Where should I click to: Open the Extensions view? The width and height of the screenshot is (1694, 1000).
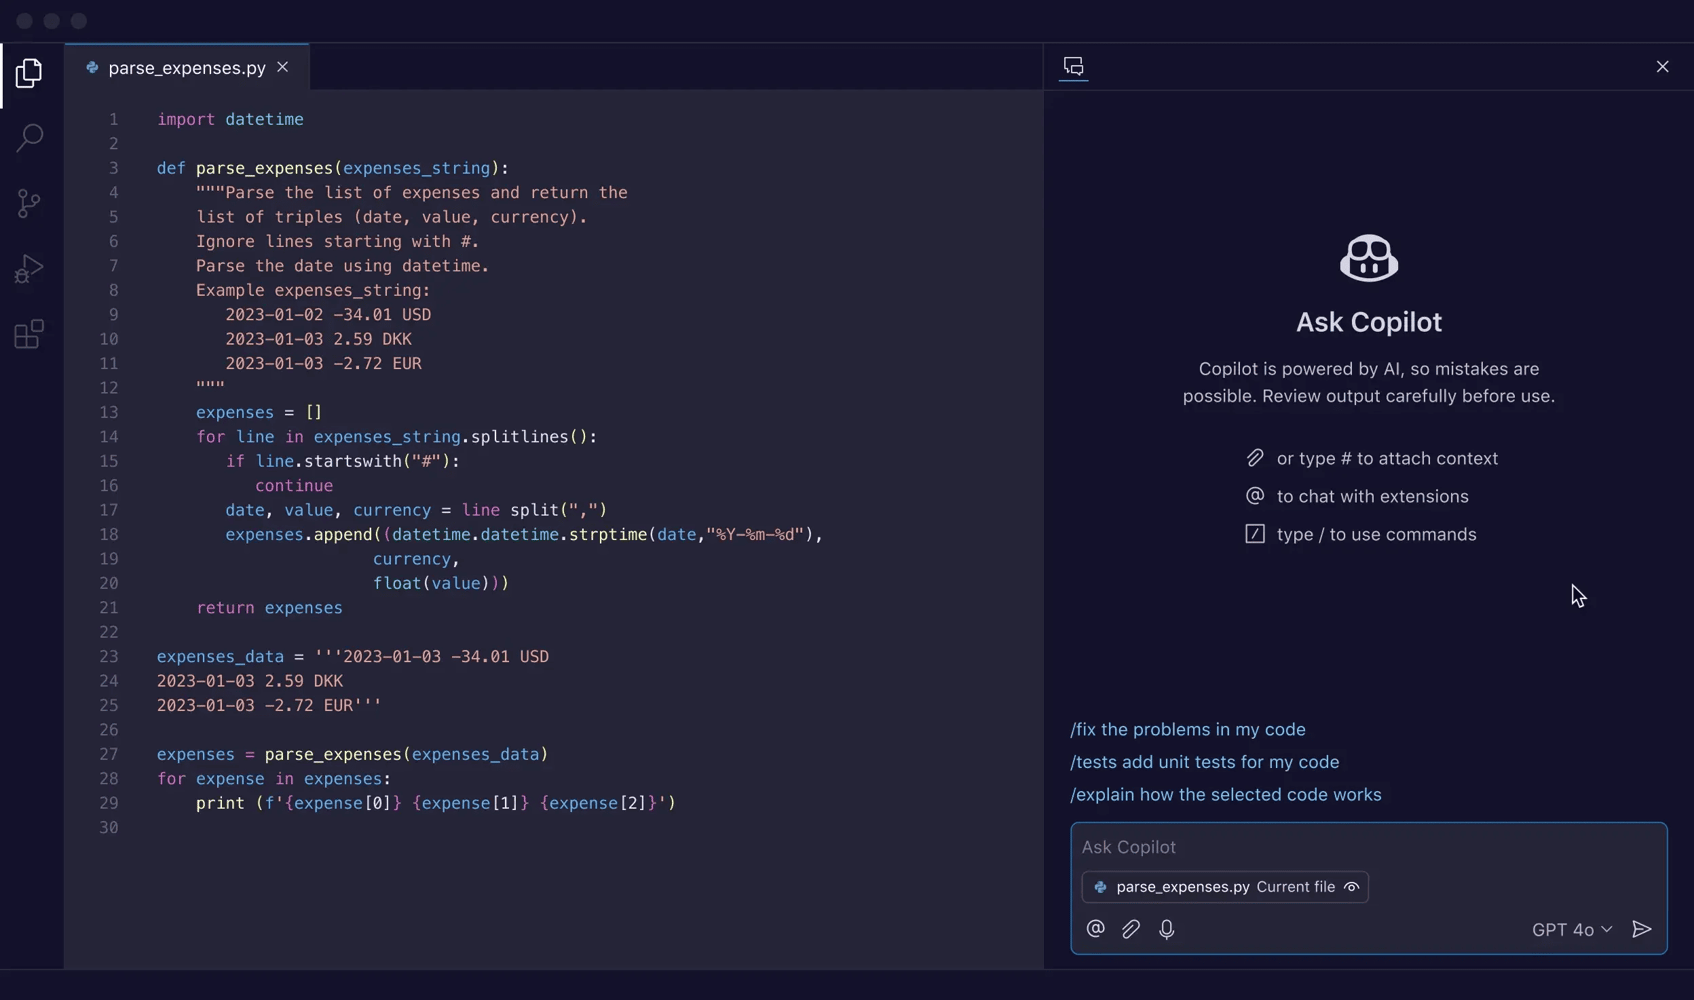click(29, 334)
